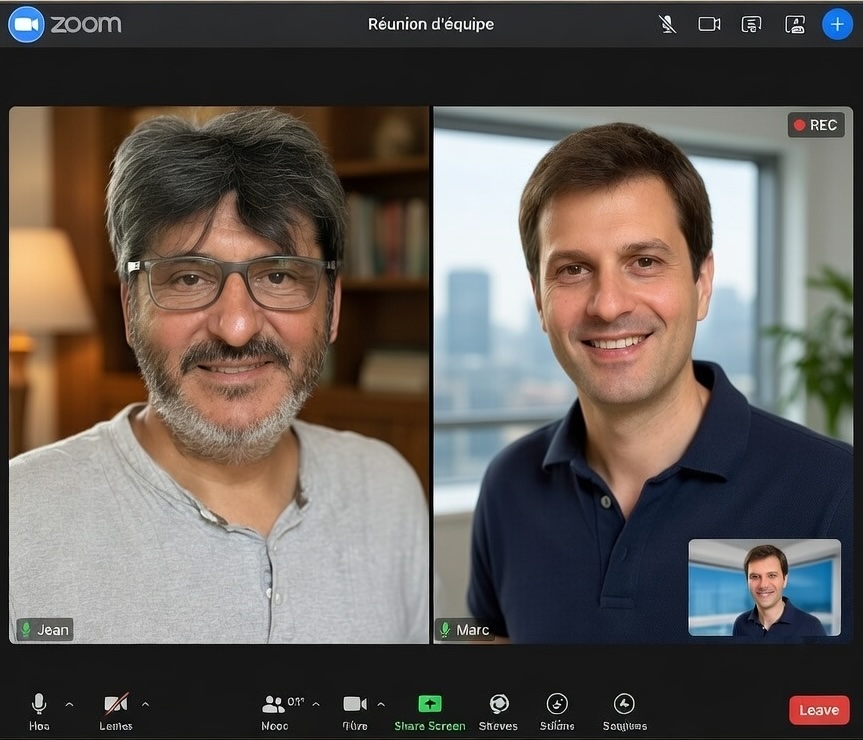
Task: Click the camera icon in the top bar
Action: click(709, 24)
